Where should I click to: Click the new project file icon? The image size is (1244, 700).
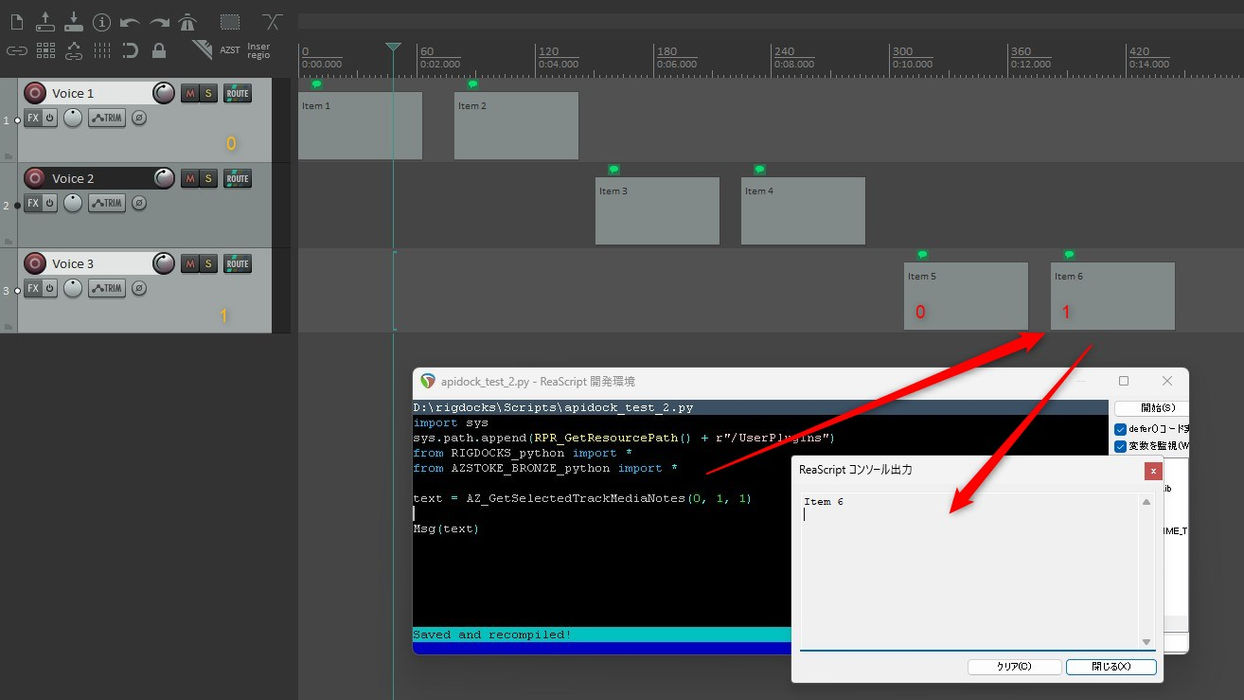point(16,21)
